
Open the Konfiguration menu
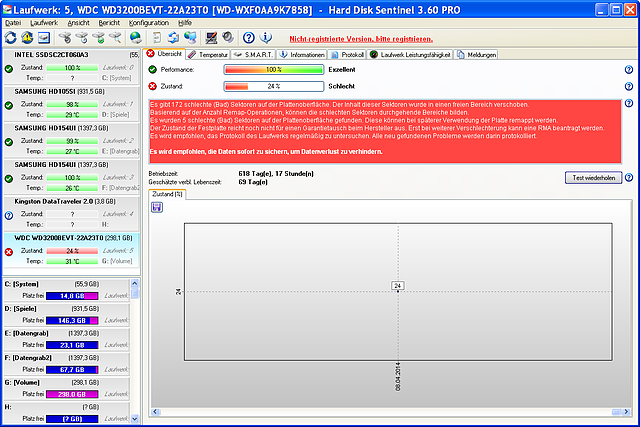tap(149, 23)
